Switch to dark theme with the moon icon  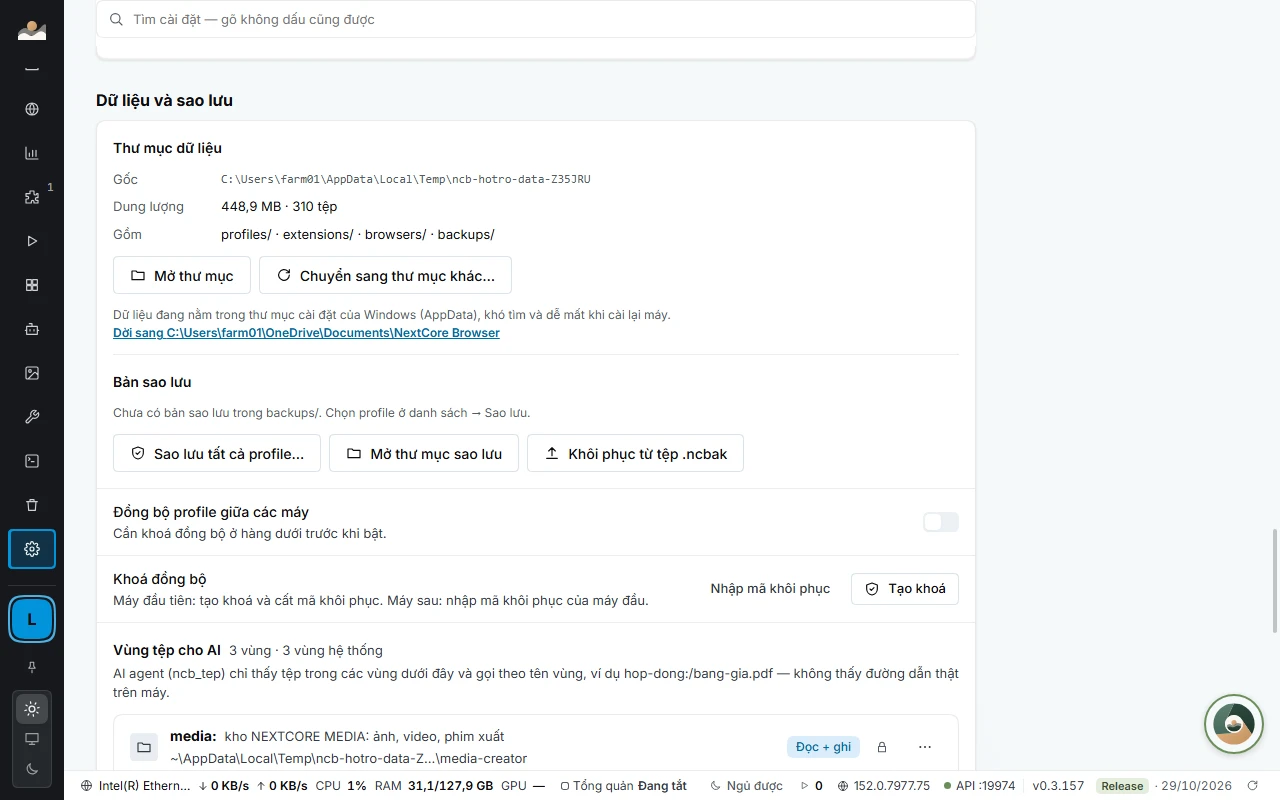(x=32, y=769)
